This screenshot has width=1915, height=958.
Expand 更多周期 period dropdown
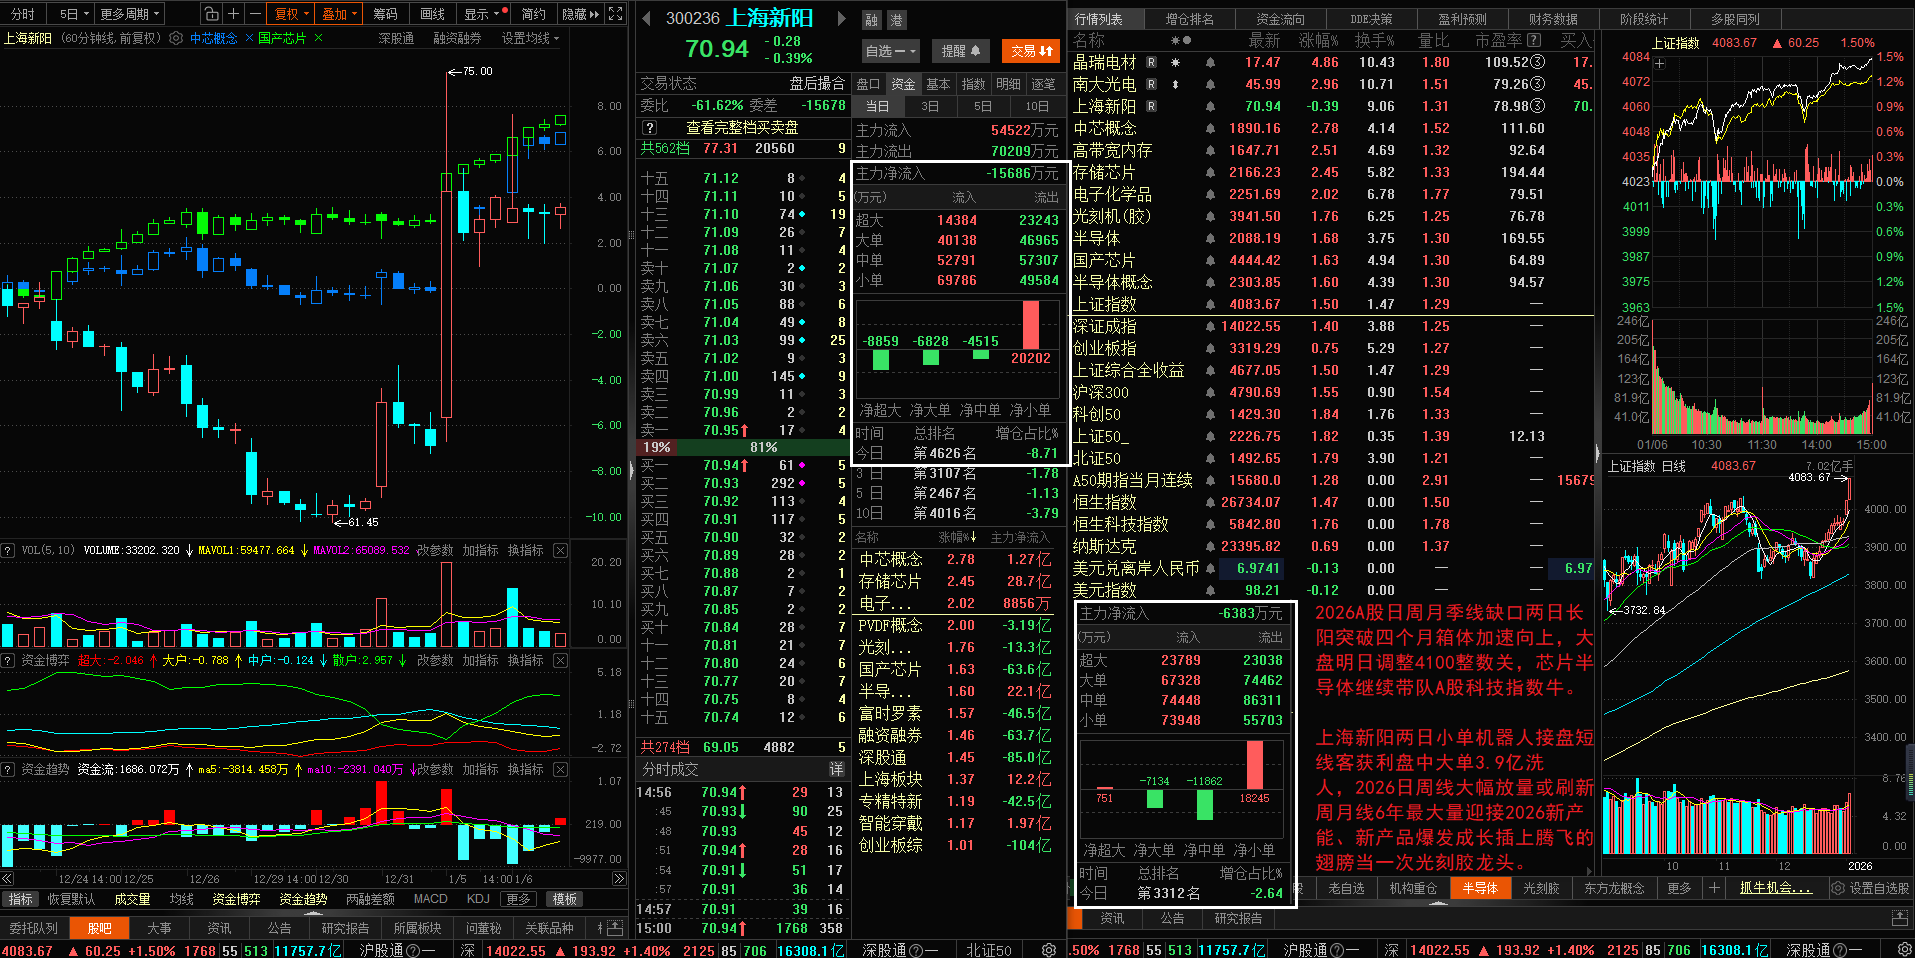[129, 14]
